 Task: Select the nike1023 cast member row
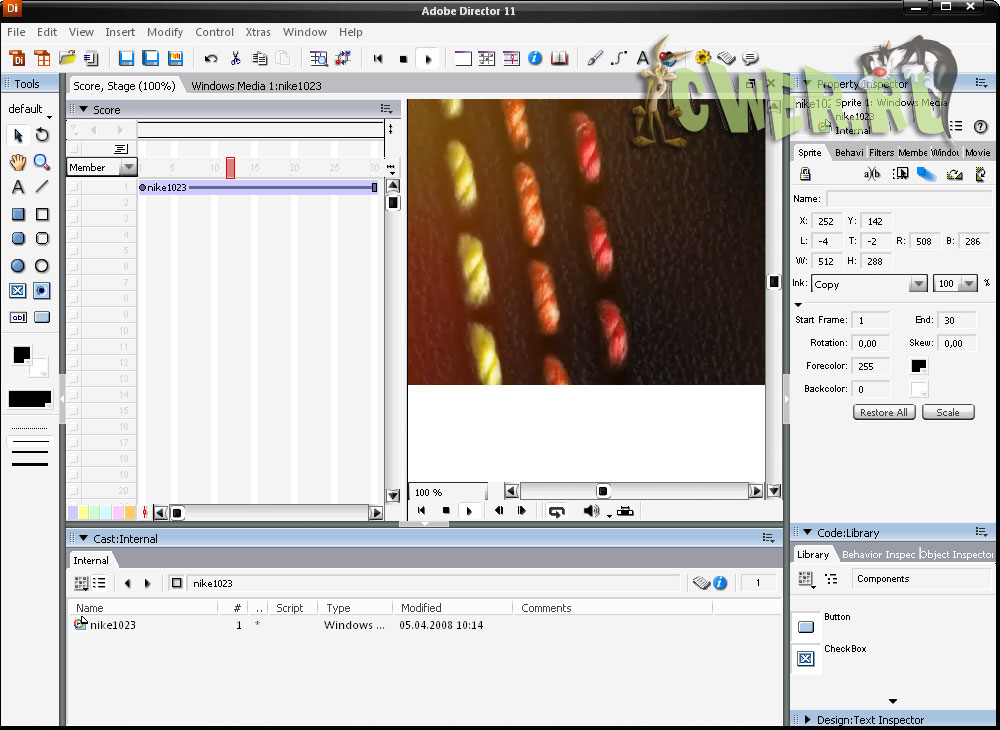[x=112, y=625]
